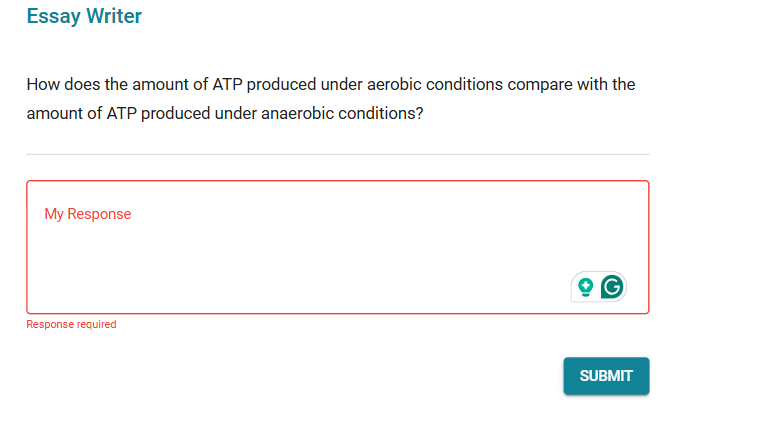Click the "My Response" placeholder label
This screenshot has width=762, height=447.
pyautogui.click(x=88, y=214)
